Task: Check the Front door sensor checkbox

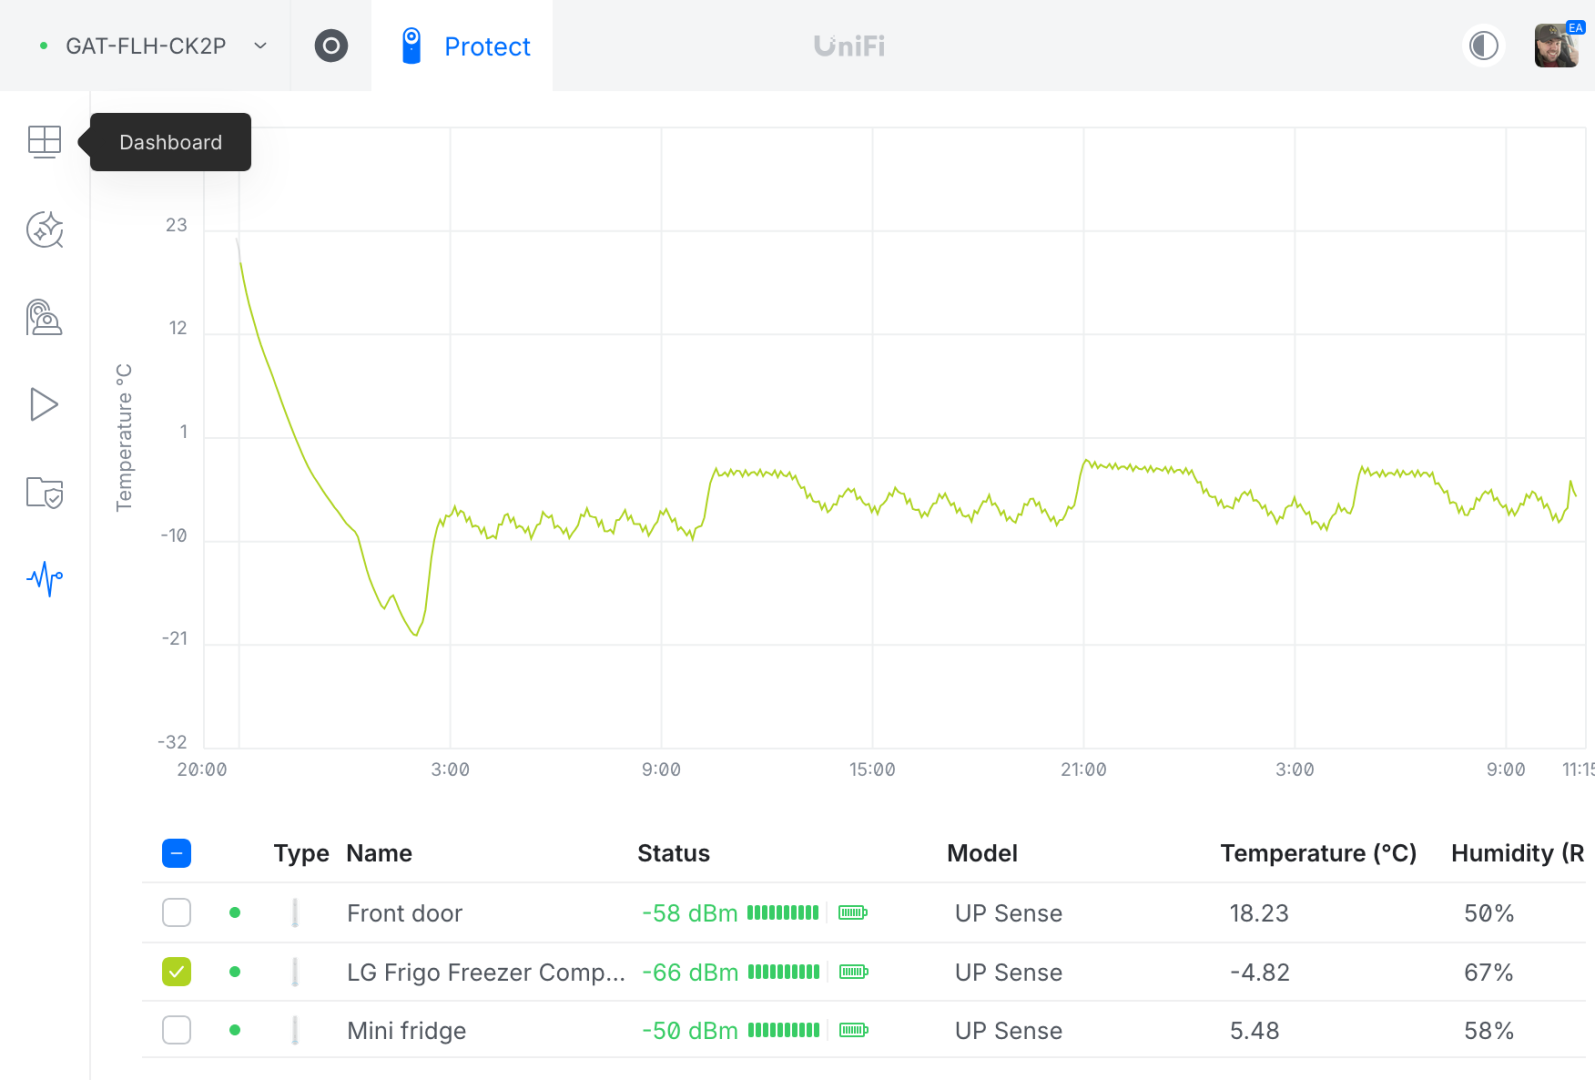Action: [177, 913]
